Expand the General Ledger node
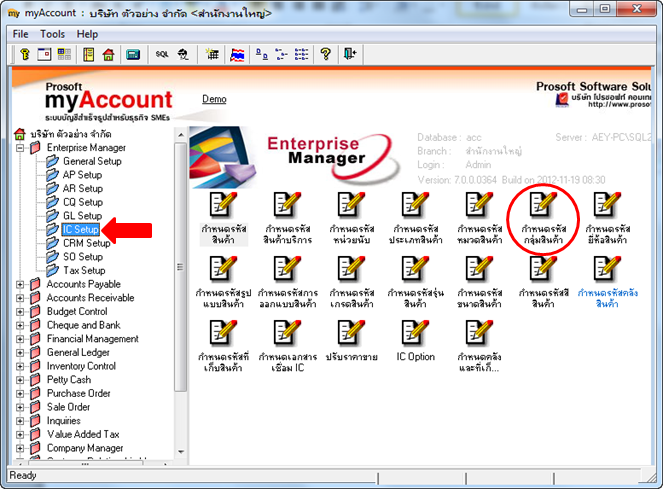Screen dimensions: 663x489 click(20, 353)
